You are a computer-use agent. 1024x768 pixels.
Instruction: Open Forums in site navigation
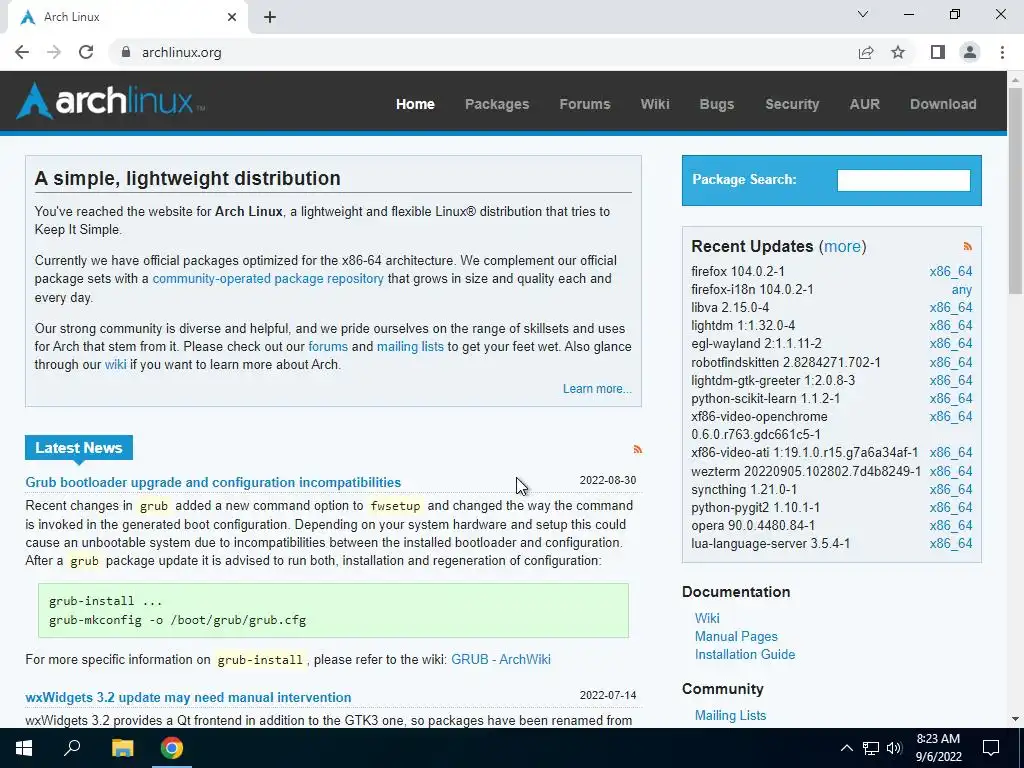[585, 104]
